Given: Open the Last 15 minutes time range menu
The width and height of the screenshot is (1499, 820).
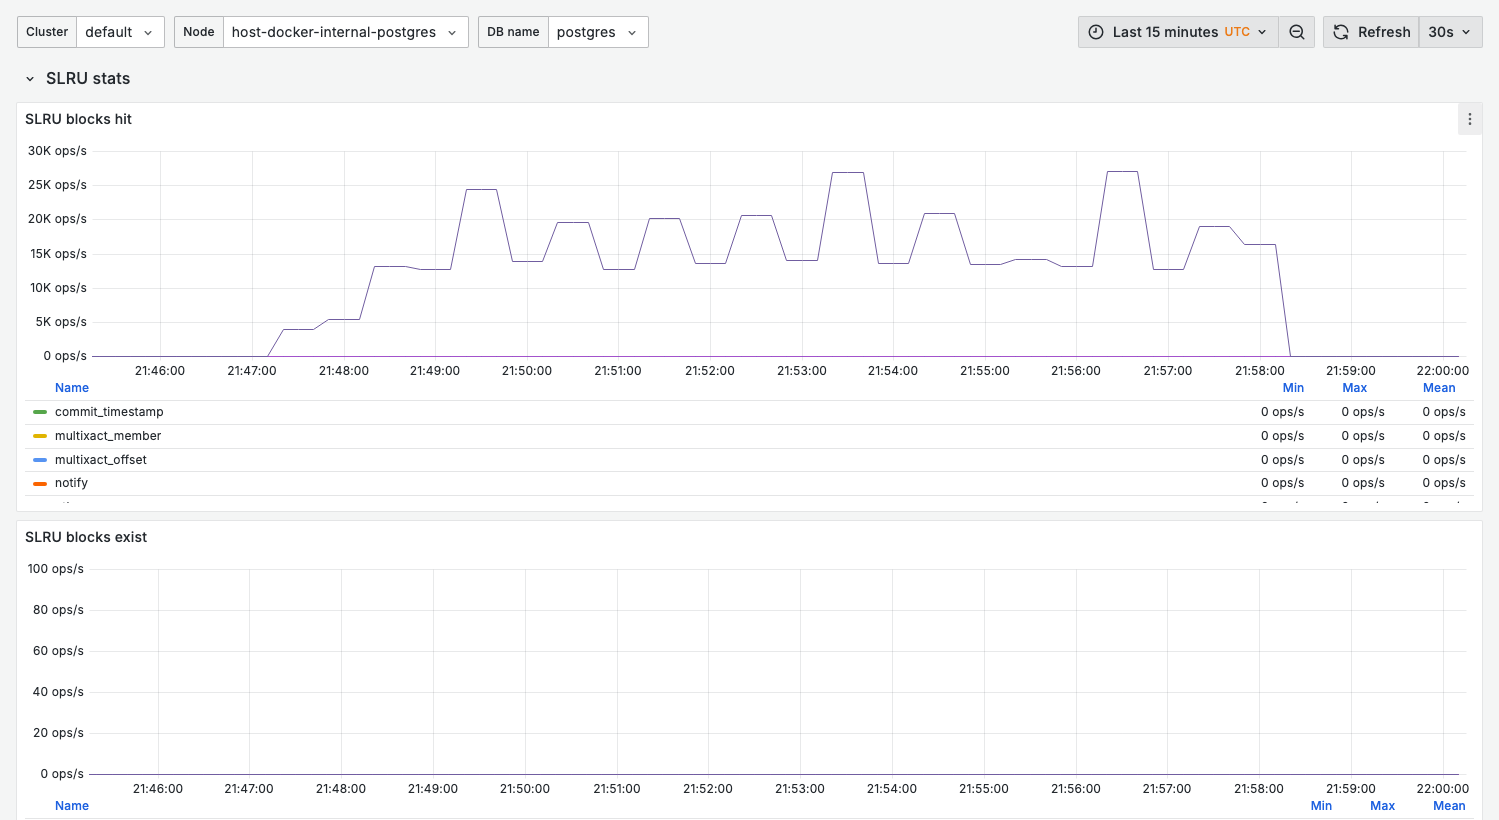Looking at the screenshot, I should coord(1177,31).
